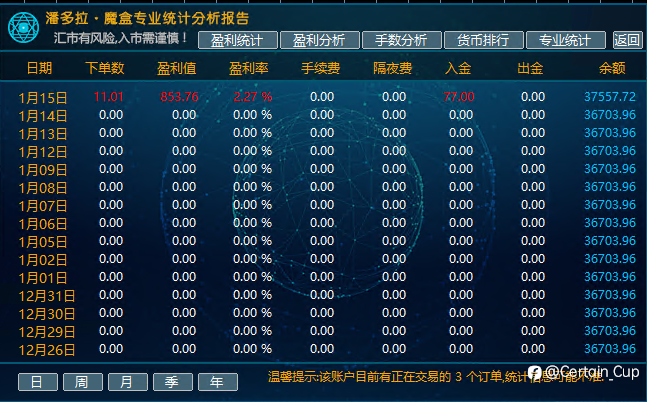Click the 2.27 % profit rate
The image size is (647, 402).
pos(253,97)
